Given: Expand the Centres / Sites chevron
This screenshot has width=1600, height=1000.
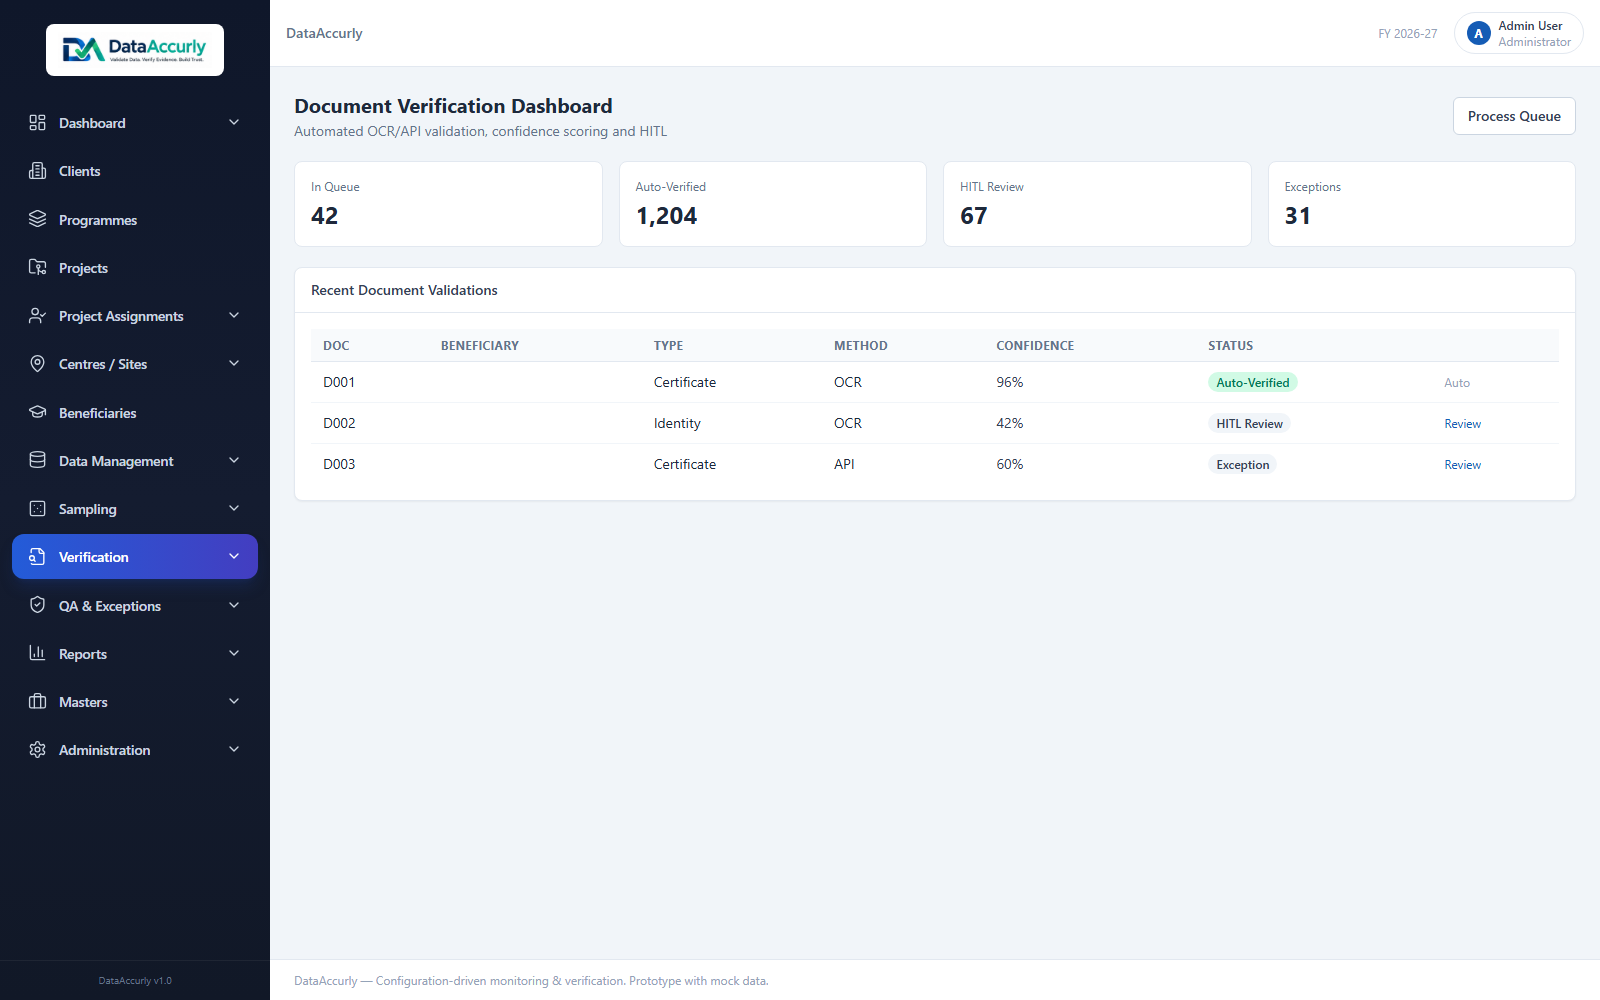Looking at the screenshot, I should (x=234, y=363).
